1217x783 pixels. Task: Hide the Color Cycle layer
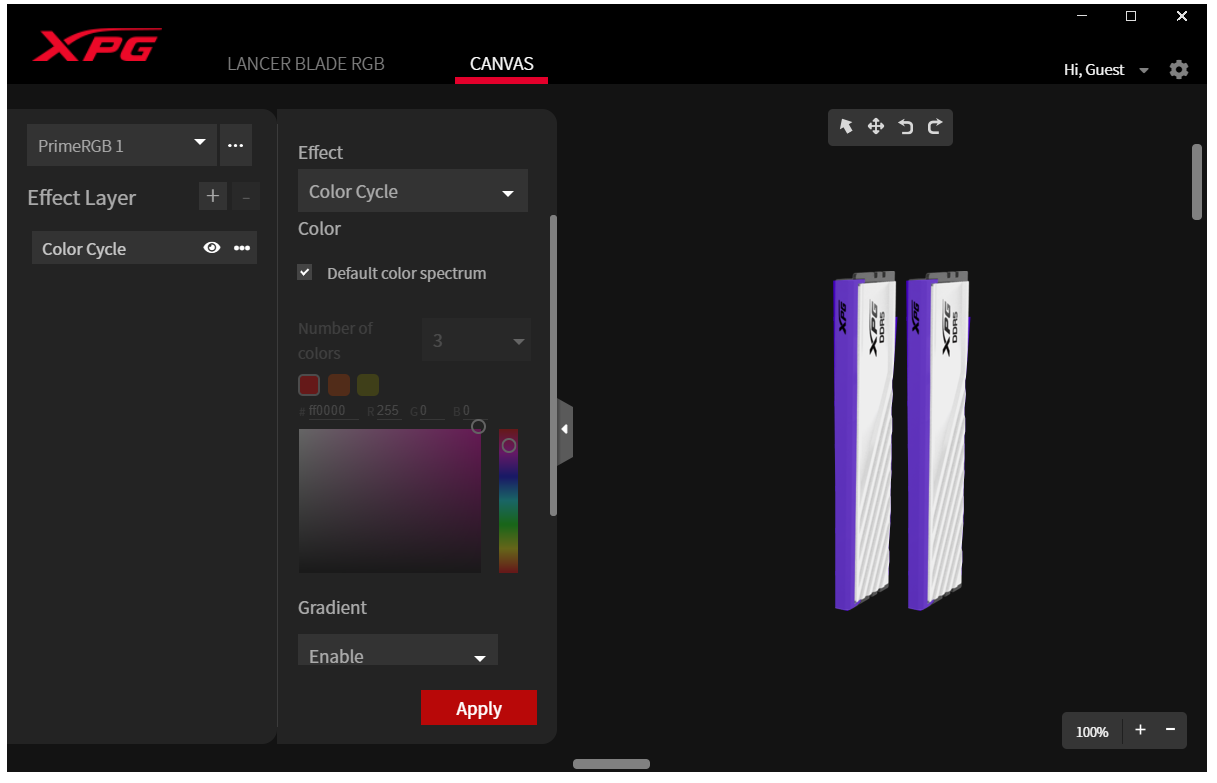coord(212,249)
